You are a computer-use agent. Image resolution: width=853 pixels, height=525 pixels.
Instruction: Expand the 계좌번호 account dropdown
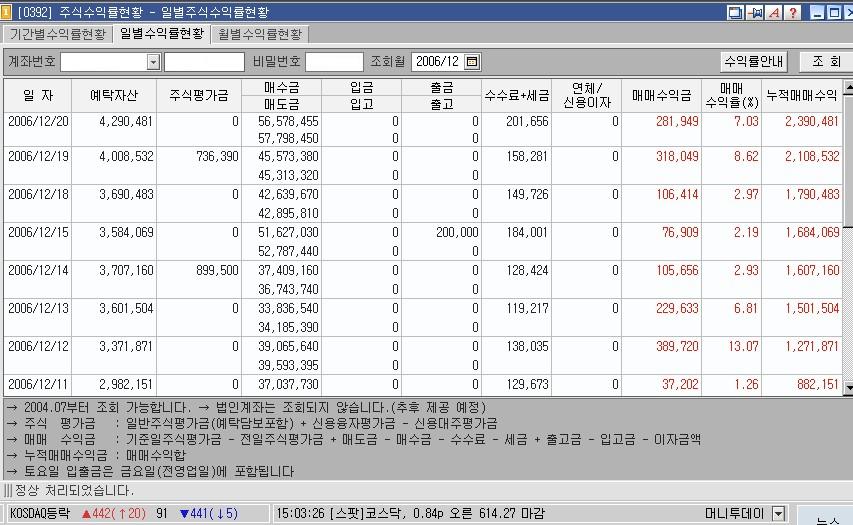[x=153, y=62]
